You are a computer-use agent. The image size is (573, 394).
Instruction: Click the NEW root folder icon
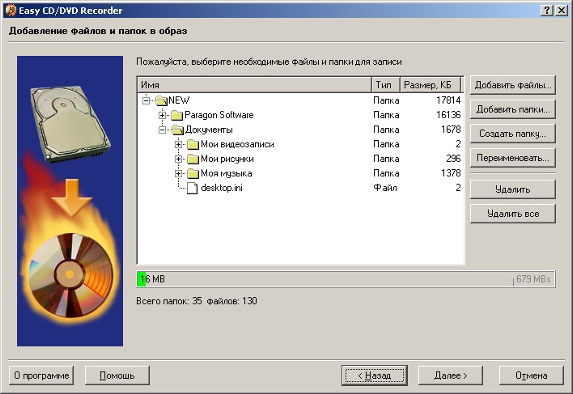(161, 100)
